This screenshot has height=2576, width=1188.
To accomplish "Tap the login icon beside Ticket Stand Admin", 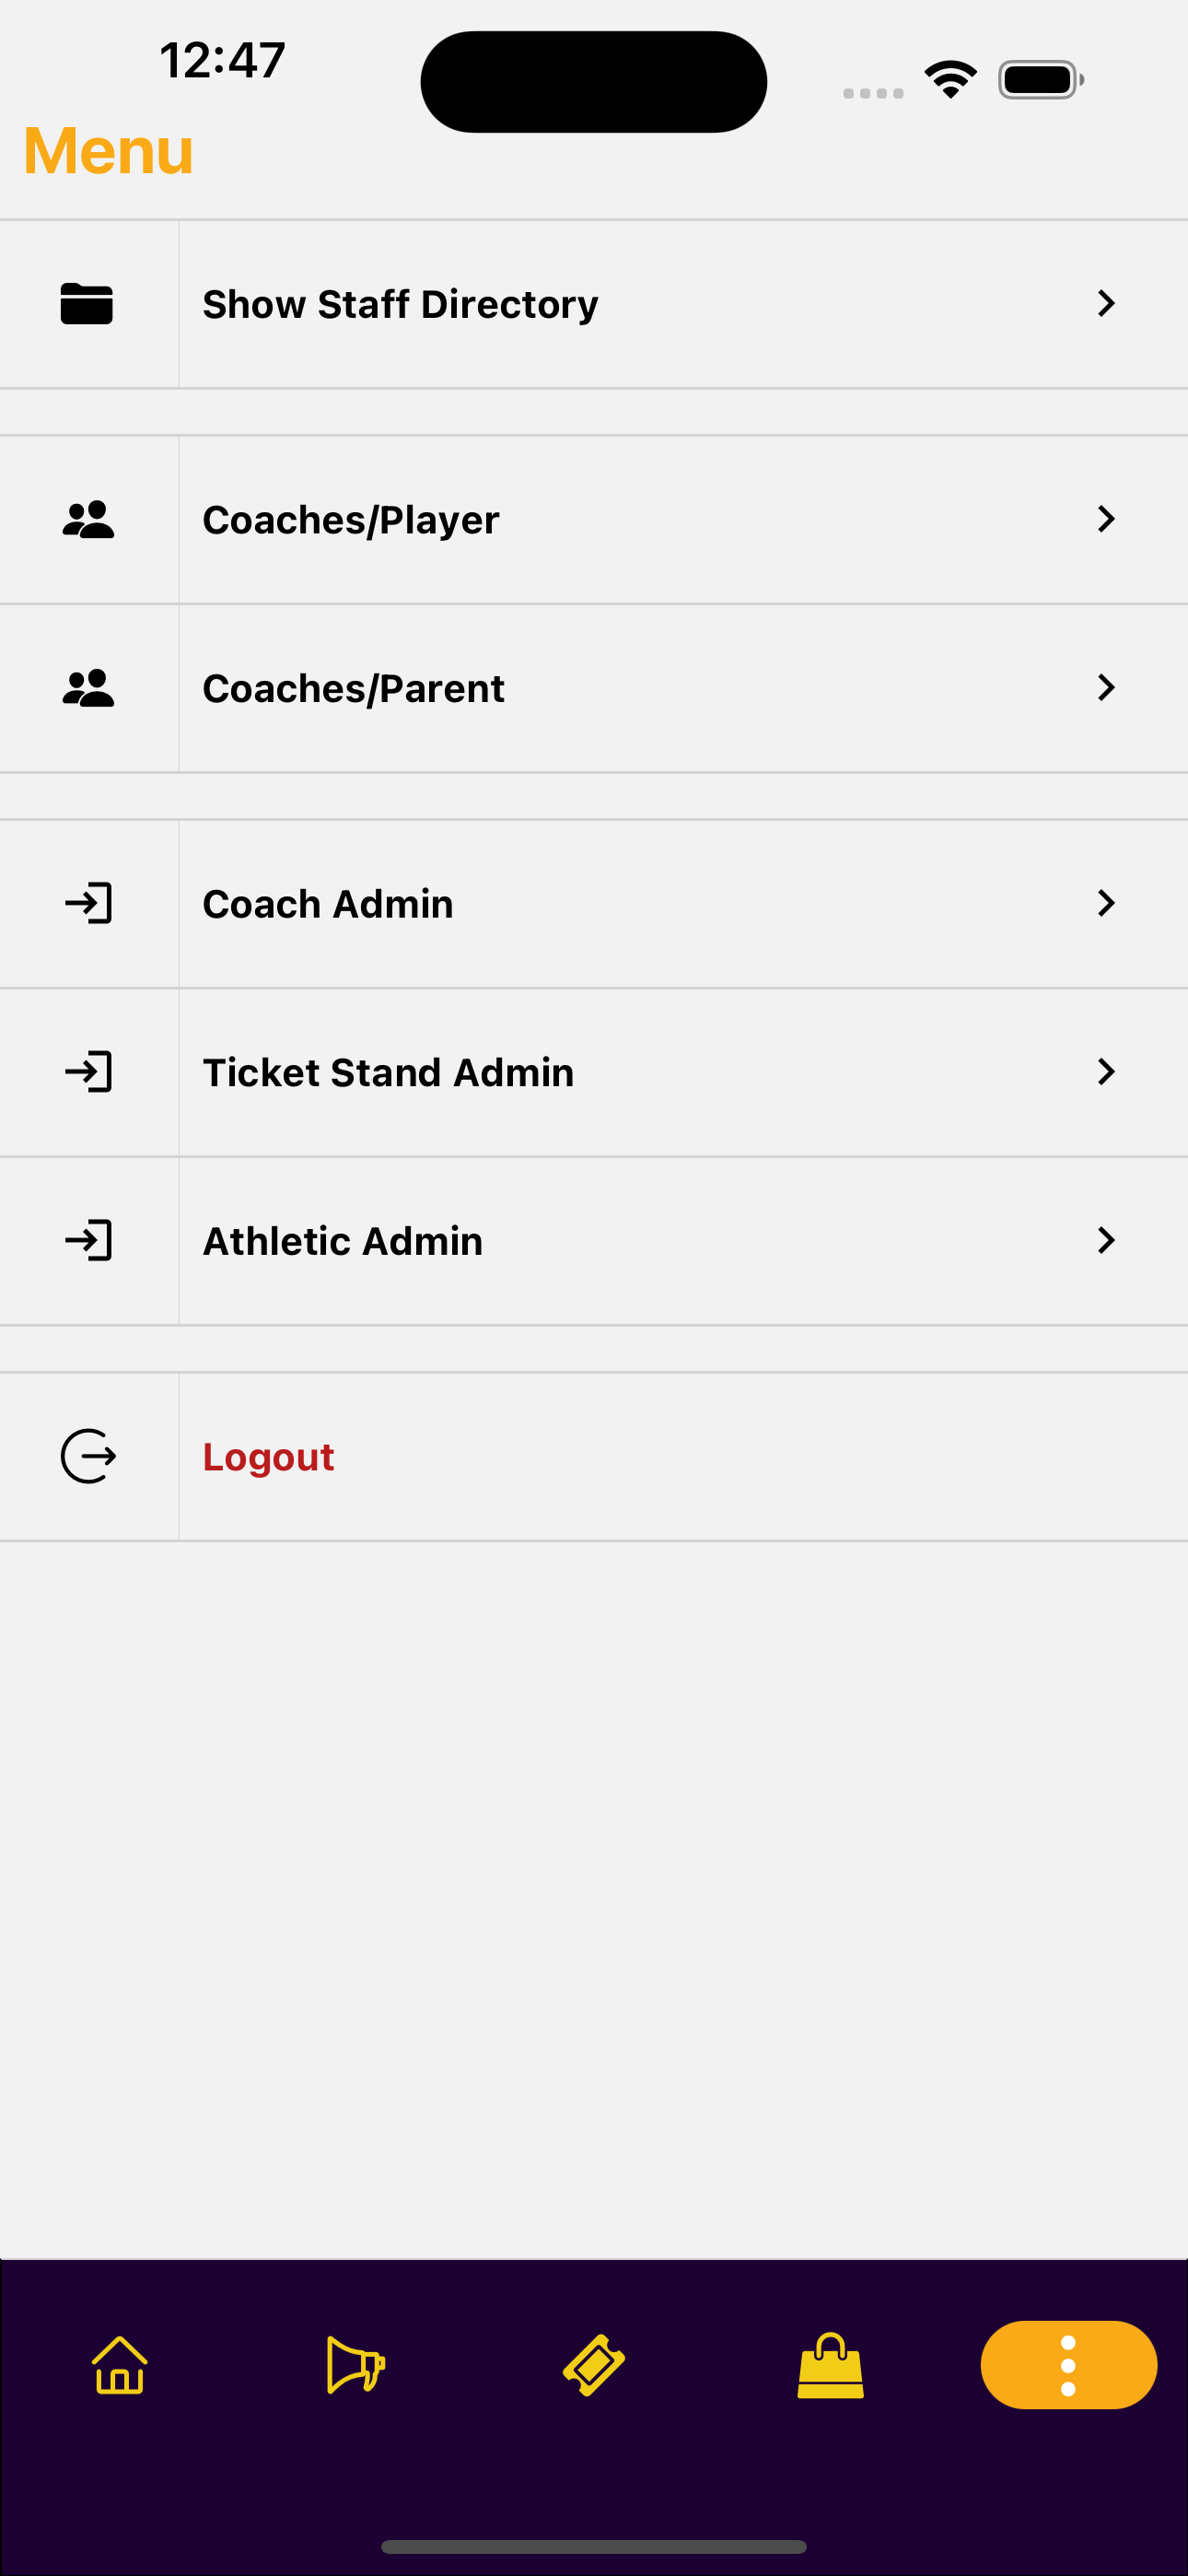I will 88,1072.
